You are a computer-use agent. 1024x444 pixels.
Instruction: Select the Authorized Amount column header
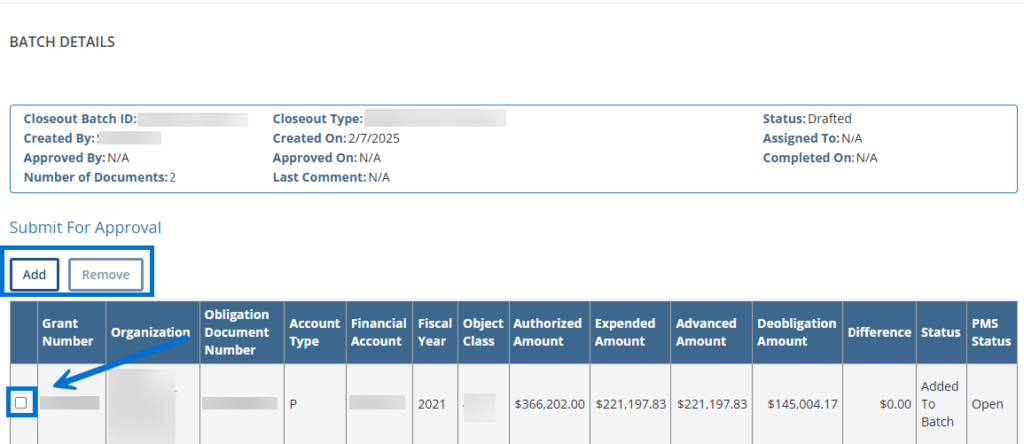point(547,332)
